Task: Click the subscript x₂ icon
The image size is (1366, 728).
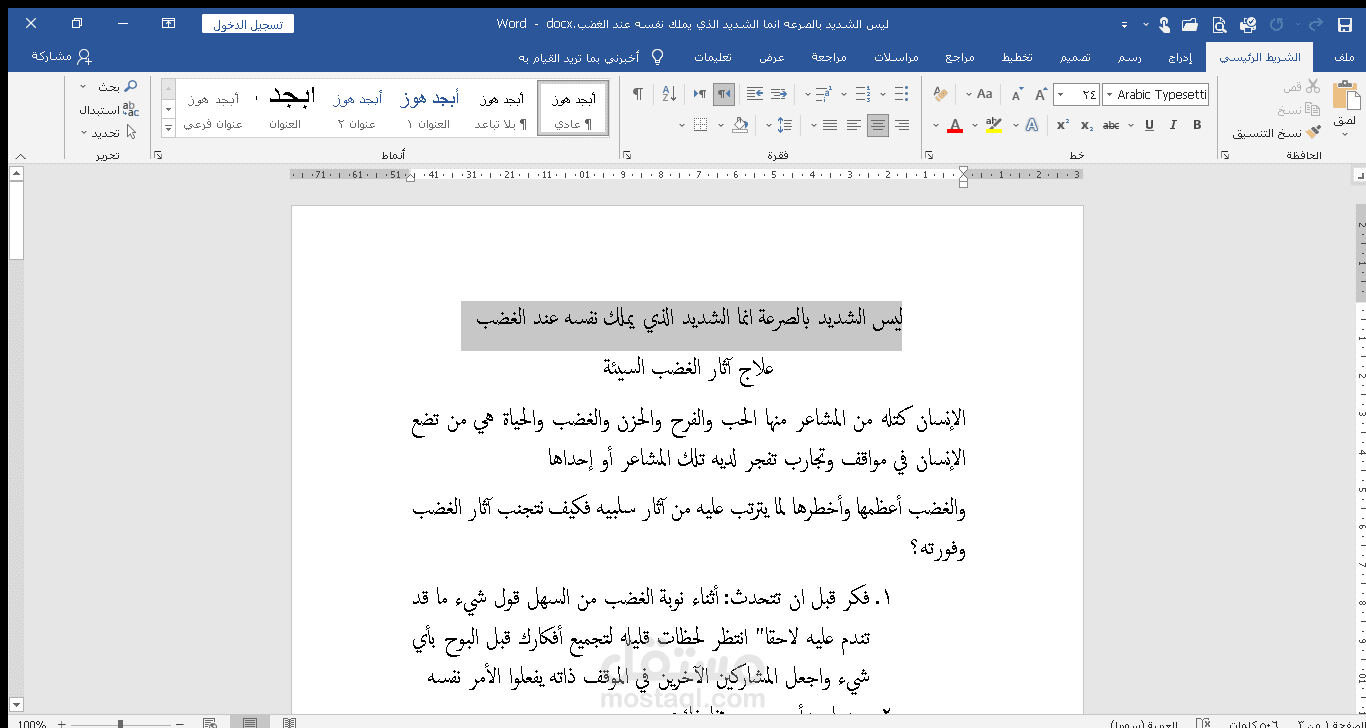Action: point(1087,125)
